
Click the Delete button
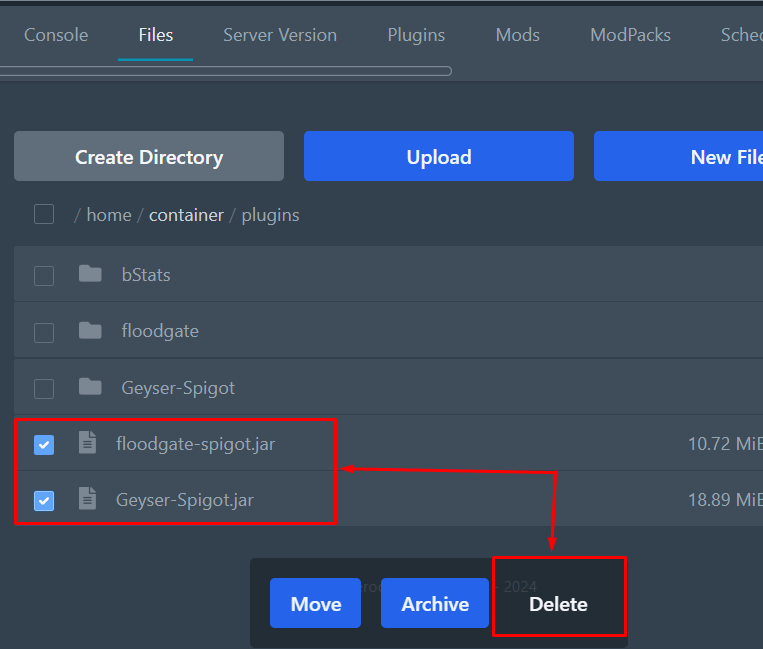[559, 604]
